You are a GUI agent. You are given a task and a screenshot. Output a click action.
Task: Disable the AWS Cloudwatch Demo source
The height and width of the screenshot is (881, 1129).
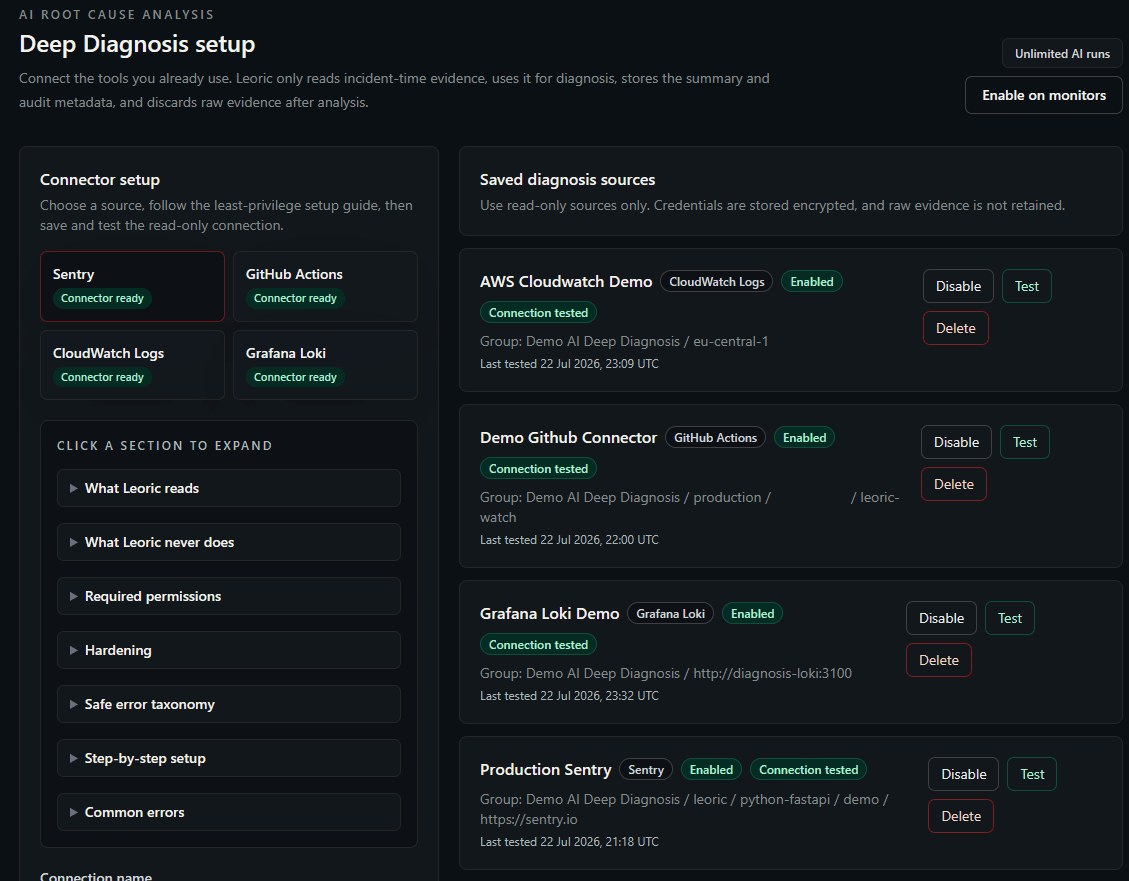[958, 286]
